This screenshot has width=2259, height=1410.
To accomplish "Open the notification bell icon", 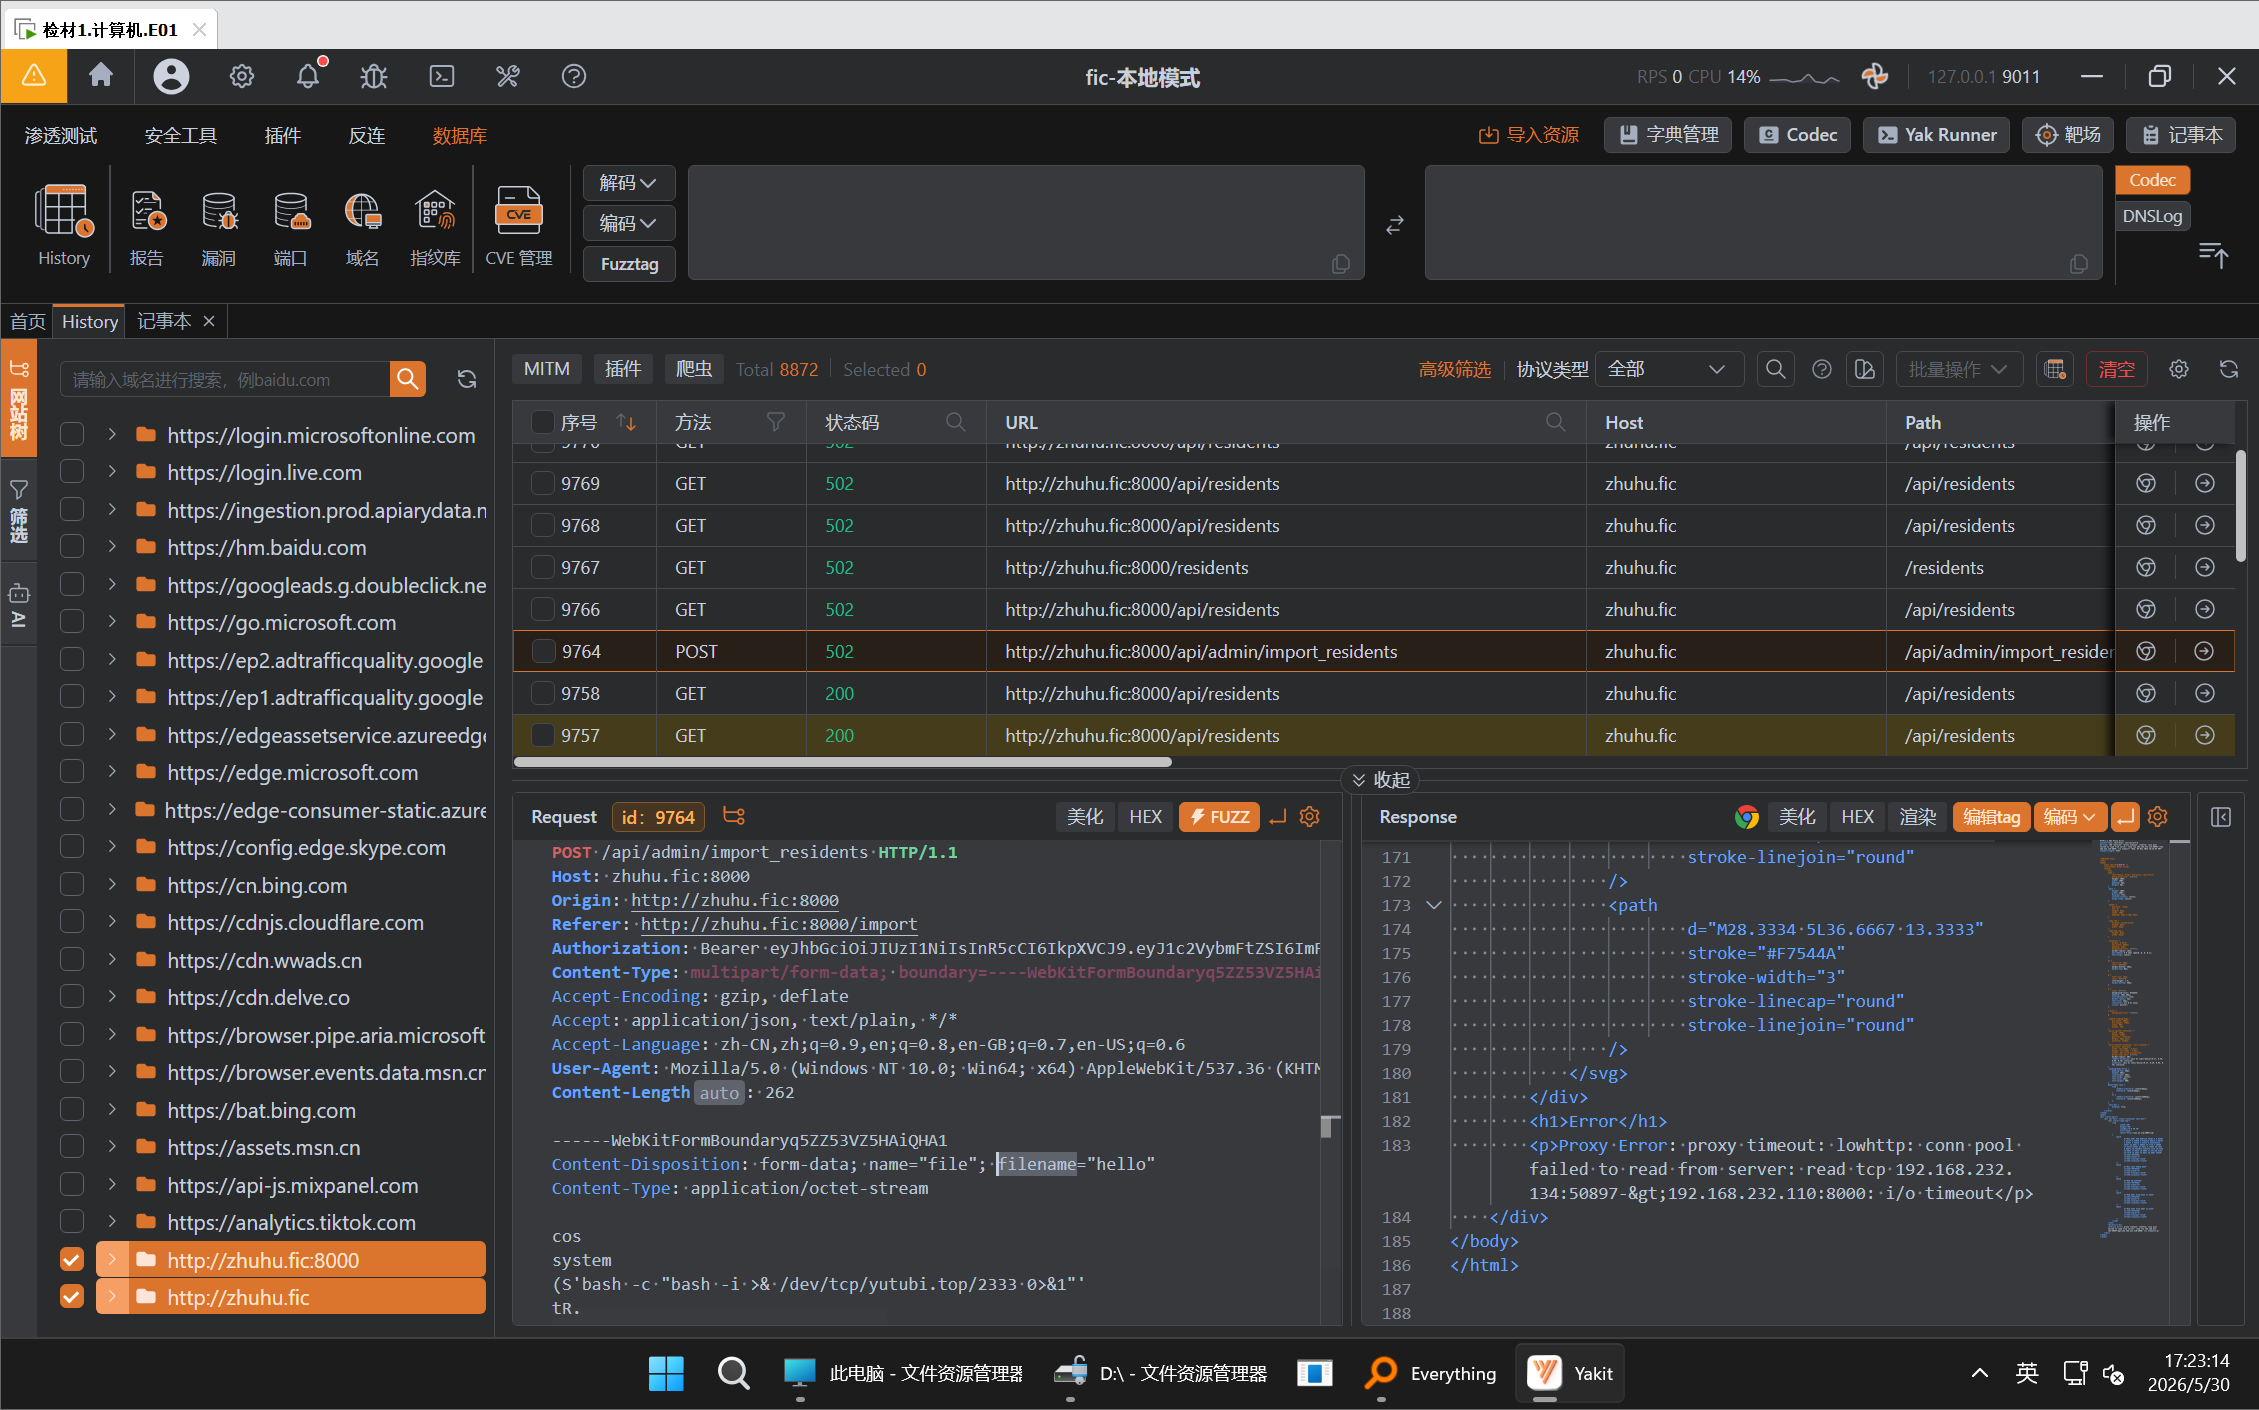I will click(308, 76).
